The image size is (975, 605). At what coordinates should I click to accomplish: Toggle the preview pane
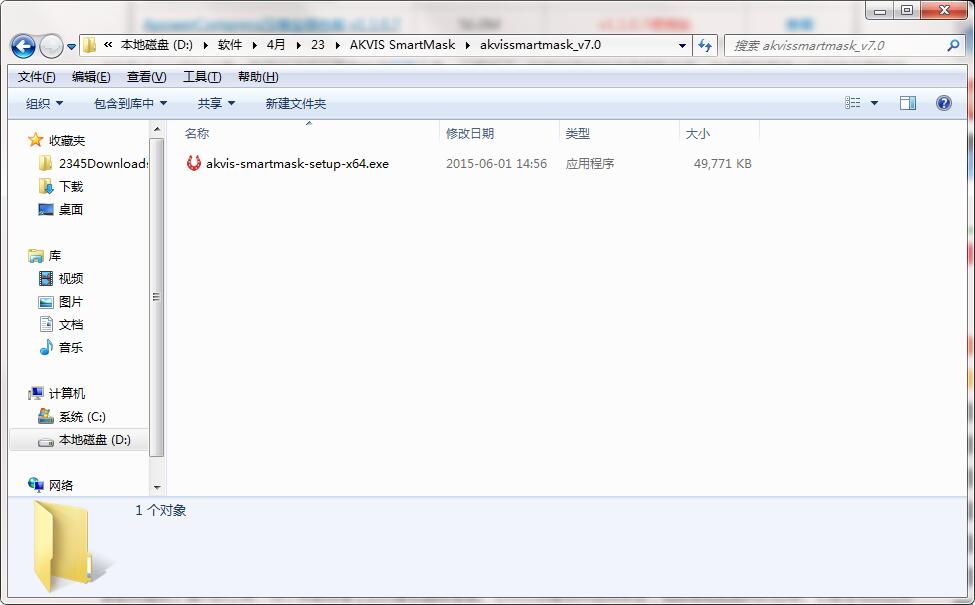pos(908,103)
